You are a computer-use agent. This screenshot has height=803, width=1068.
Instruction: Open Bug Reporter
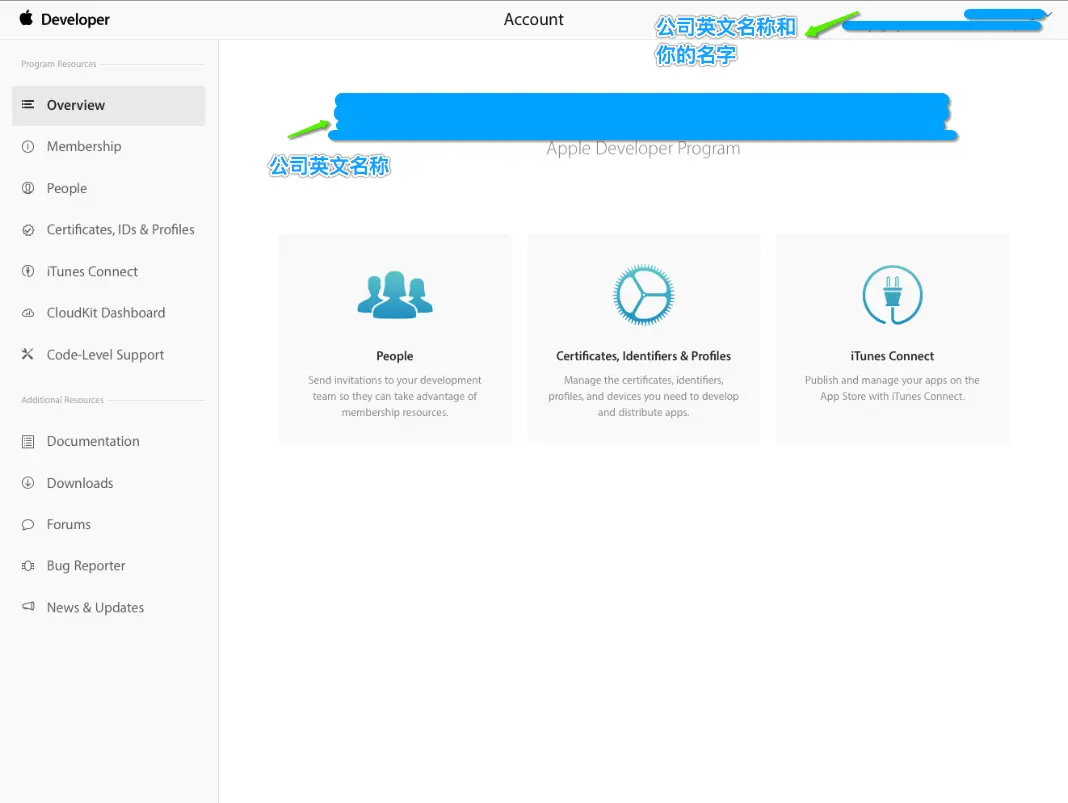pos(86,566)
